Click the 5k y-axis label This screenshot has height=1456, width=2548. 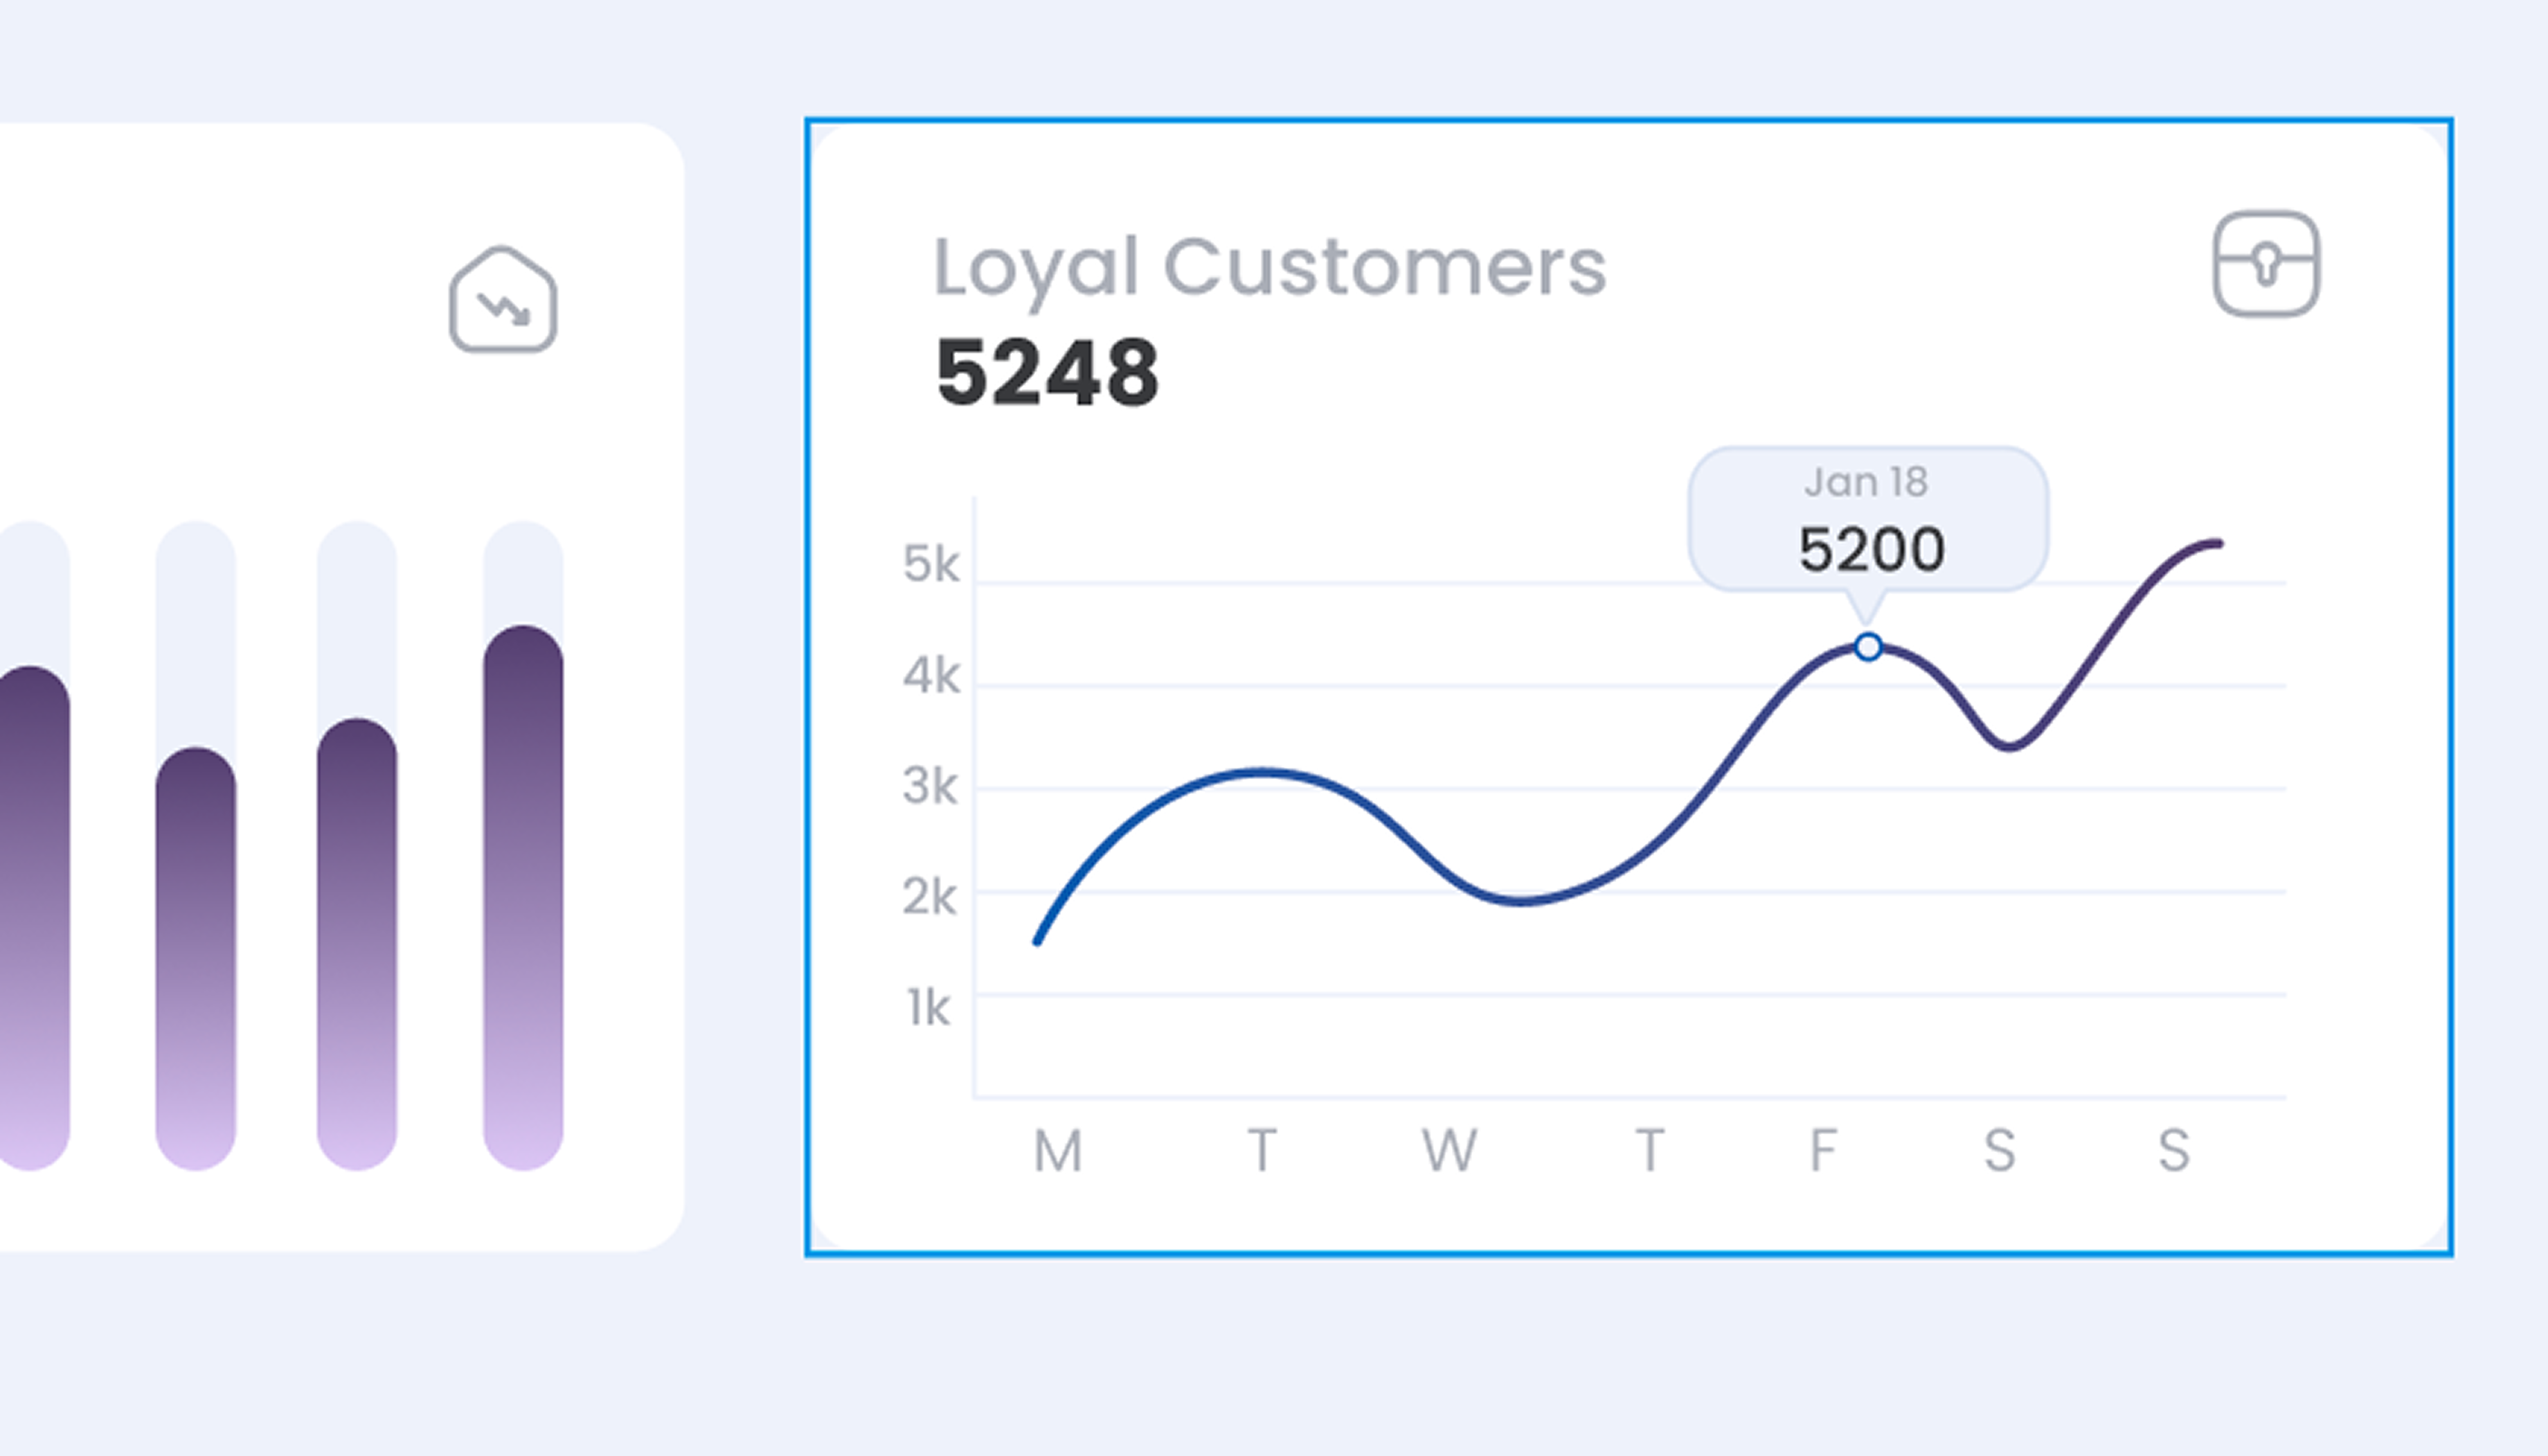click(930, 565)
